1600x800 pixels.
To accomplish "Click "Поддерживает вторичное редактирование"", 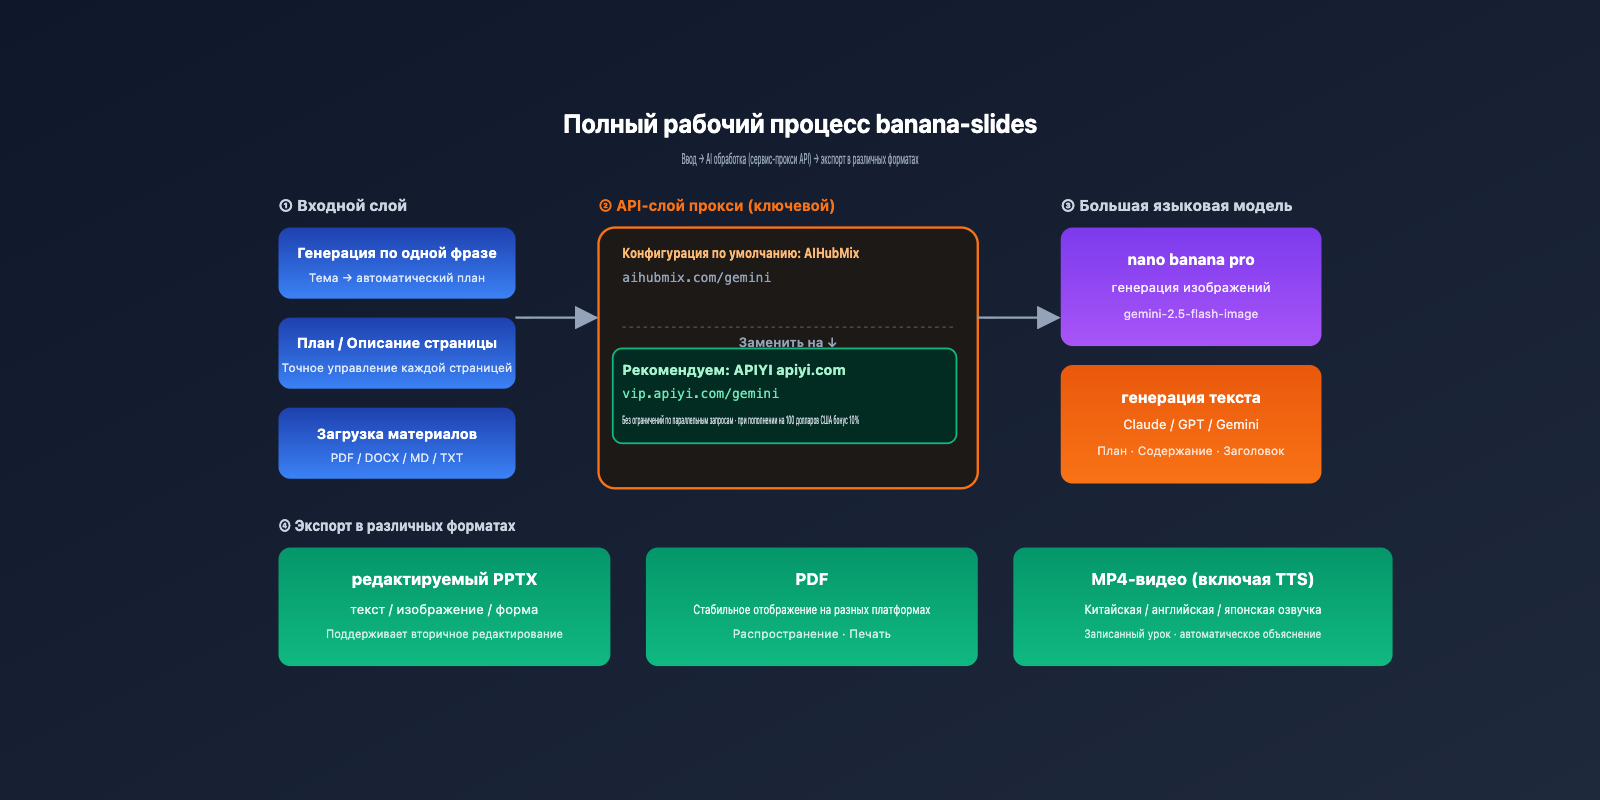I will click(445, 634).
